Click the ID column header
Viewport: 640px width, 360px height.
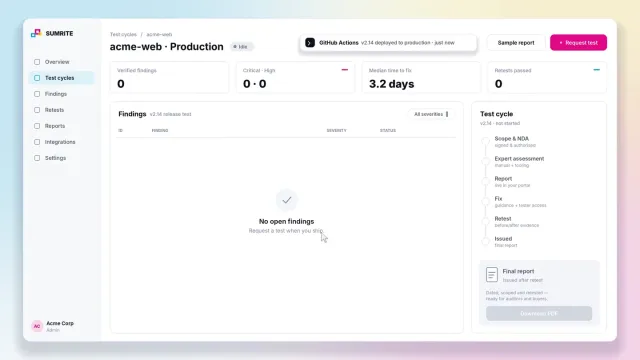click(x=120, y=131)
